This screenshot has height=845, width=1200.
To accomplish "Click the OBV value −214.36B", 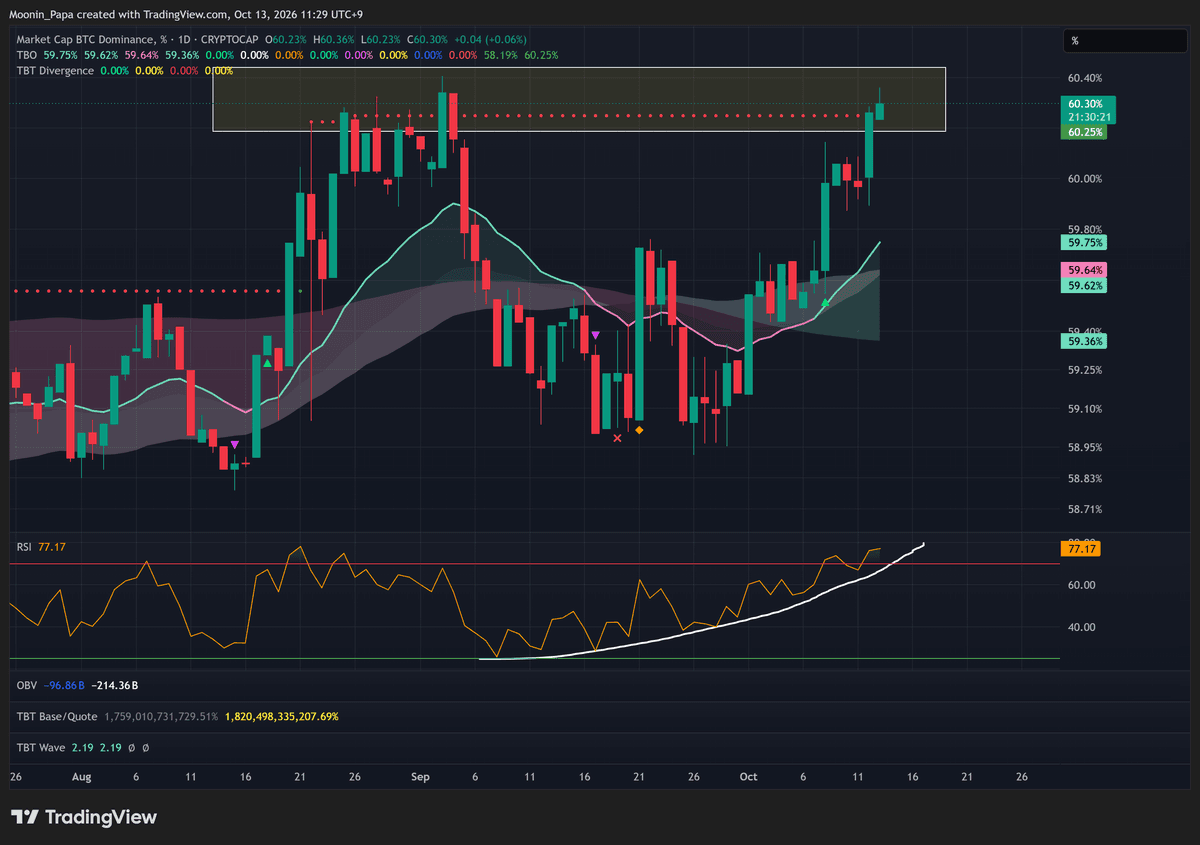I will (114, 686).
